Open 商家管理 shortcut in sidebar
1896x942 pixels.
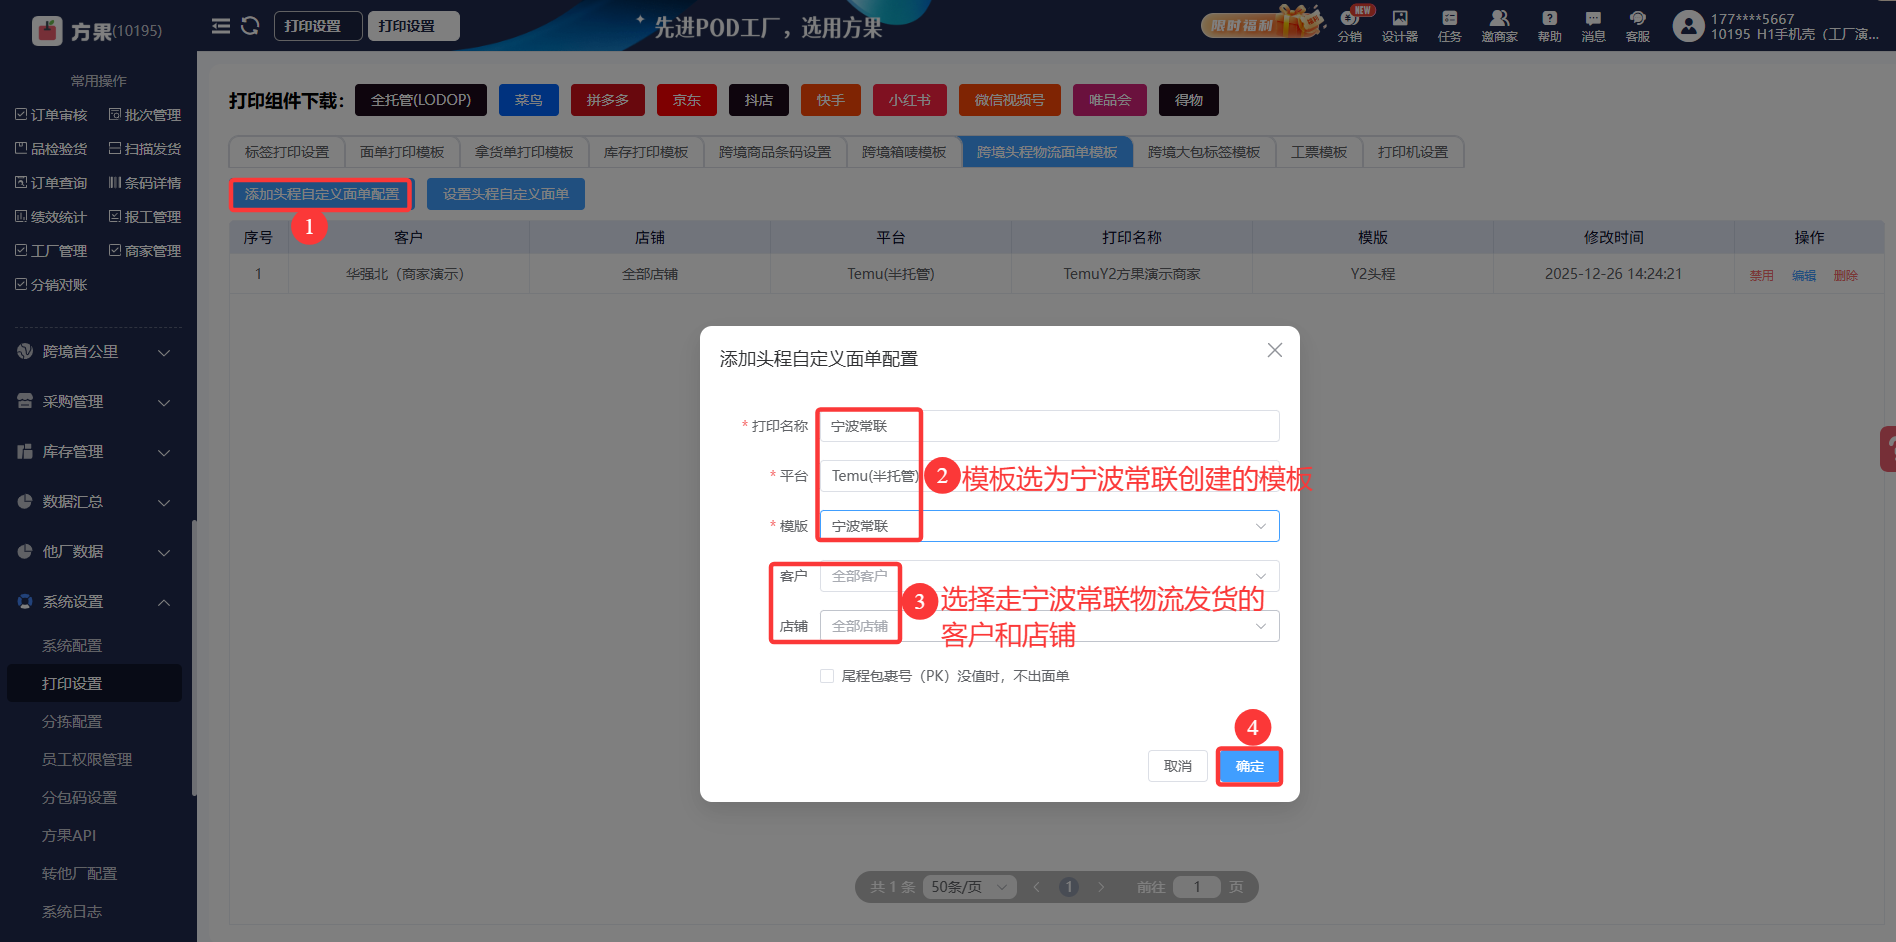(145, 251)
